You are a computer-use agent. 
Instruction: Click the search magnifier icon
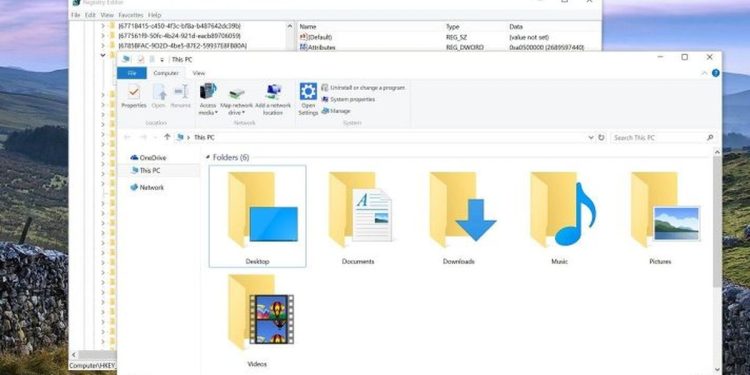[x=710, y=138]
